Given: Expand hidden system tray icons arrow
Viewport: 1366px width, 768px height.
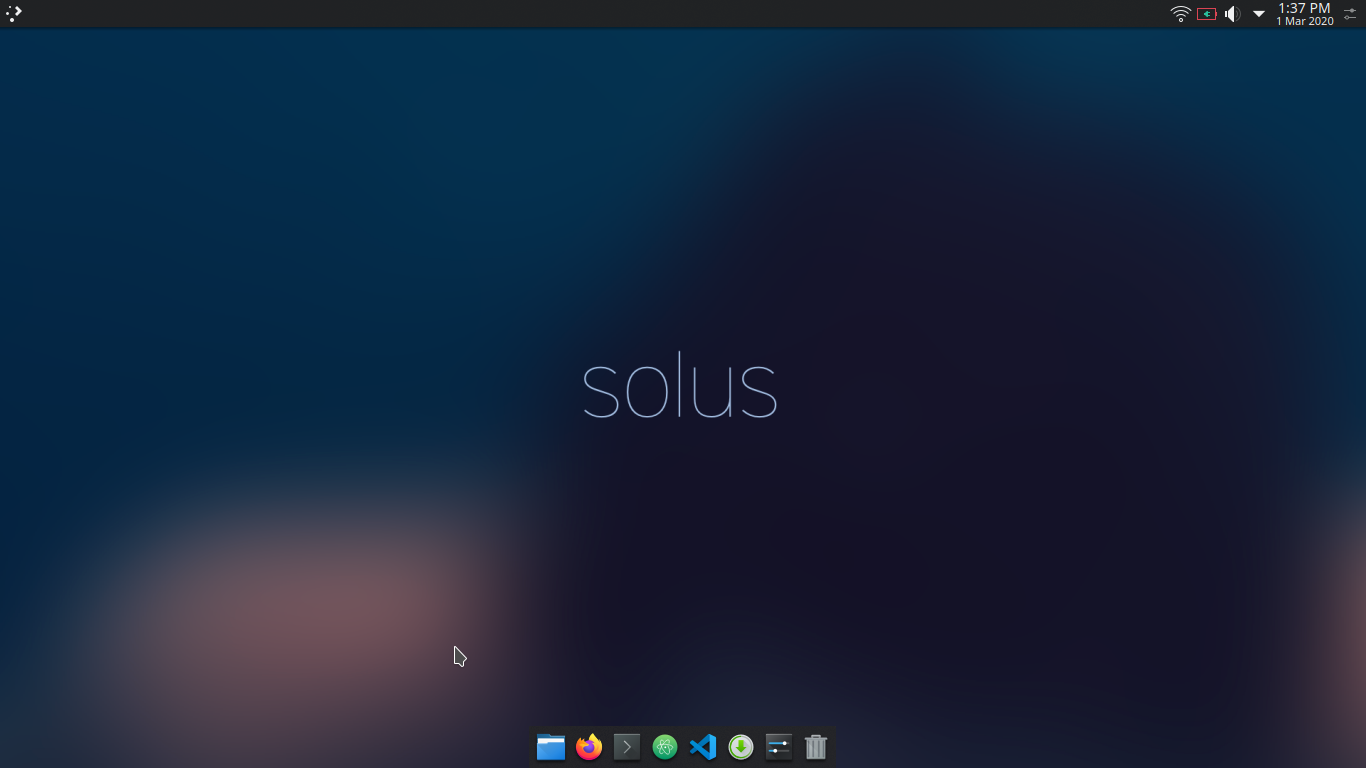Looking at the screenshot, I should click(x=1259, y=14).
